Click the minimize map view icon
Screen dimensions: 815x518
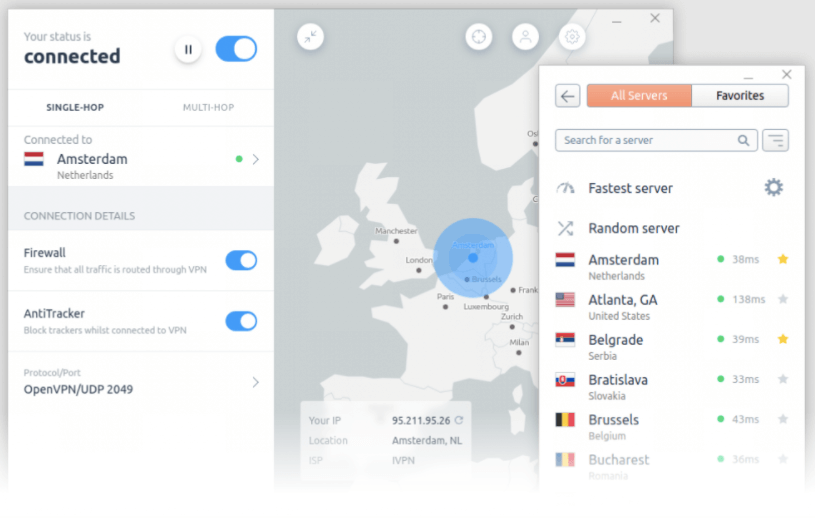[310, 37]
